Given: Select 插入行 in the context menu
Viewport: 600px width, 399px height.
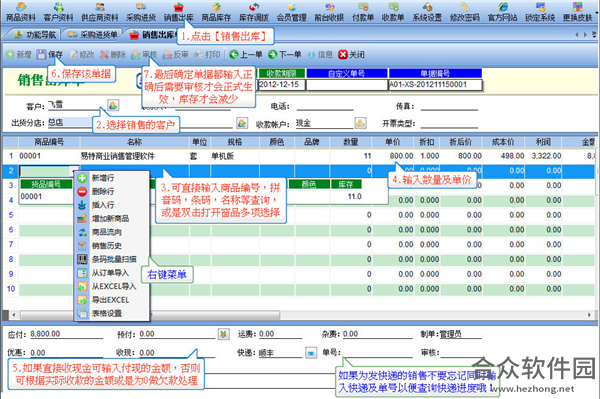Looking at the screenshot, I should 103,205.
